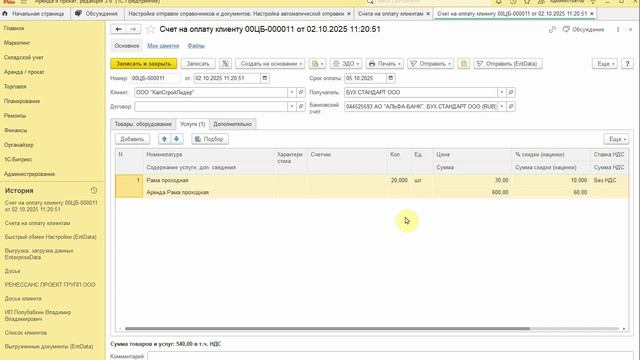Click the Подбор button
This screenshot has width=640, height=360.
(x=210, y=139)
